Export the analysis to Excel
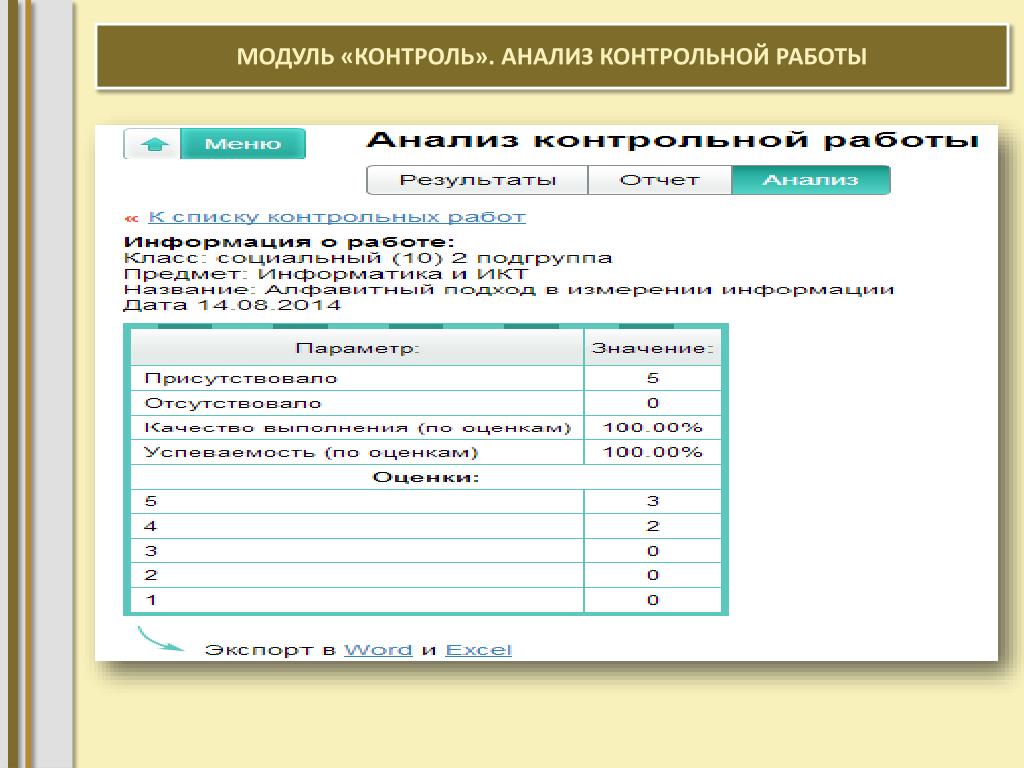The height and width of the screenshot is (768, 1024). 478,650
